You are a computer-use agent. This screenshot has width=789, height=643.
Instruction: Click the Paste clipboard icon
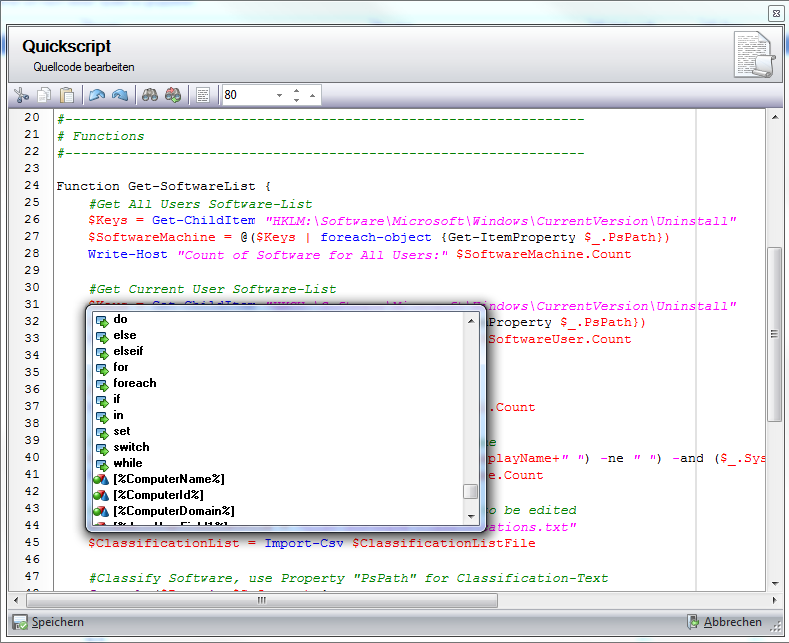pyautogui.click(x=67, y=95)
